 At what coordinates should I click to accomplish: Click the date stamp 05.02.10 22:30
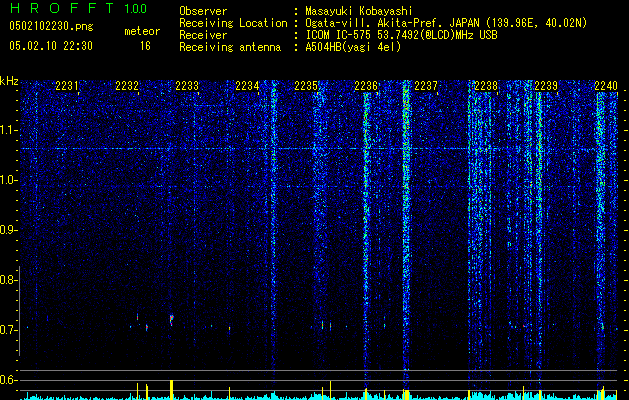click(x=51, y=46)
